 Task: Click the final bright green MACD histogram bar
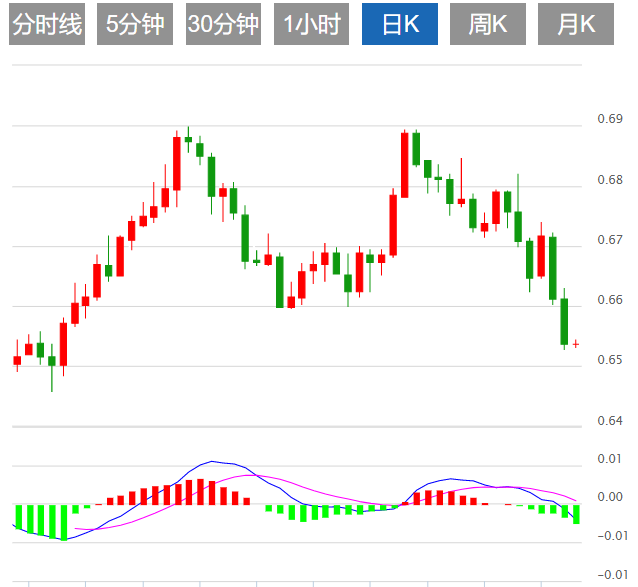click(576, 514)
